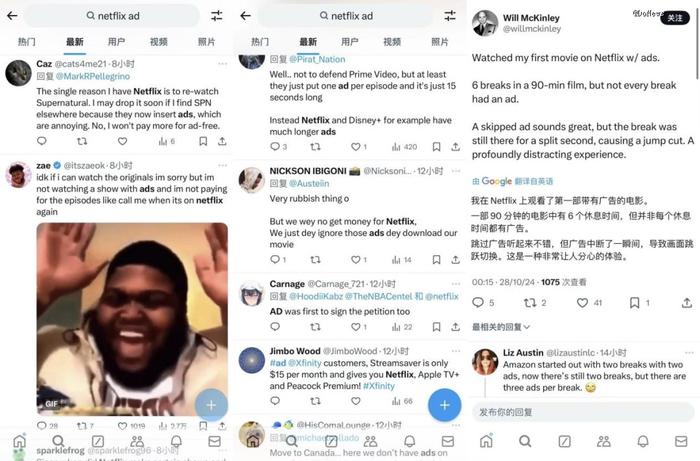Image resolution: width=700 pixels, height=461 pixels.
Task: Follow Will McKinley with 关注 button
Action: point(675,18)
